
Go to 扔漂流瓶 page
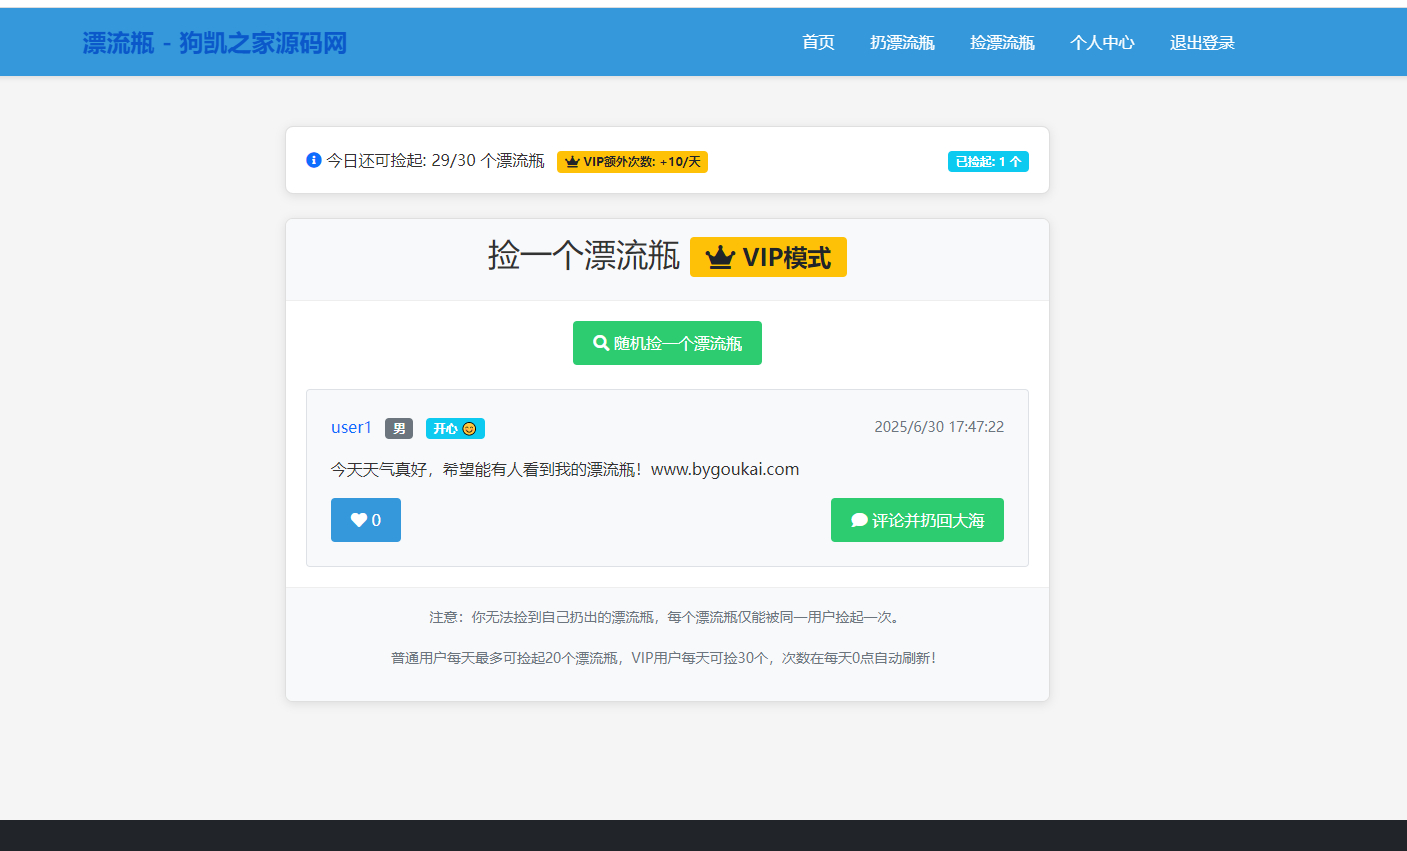[x=902, y=42]
